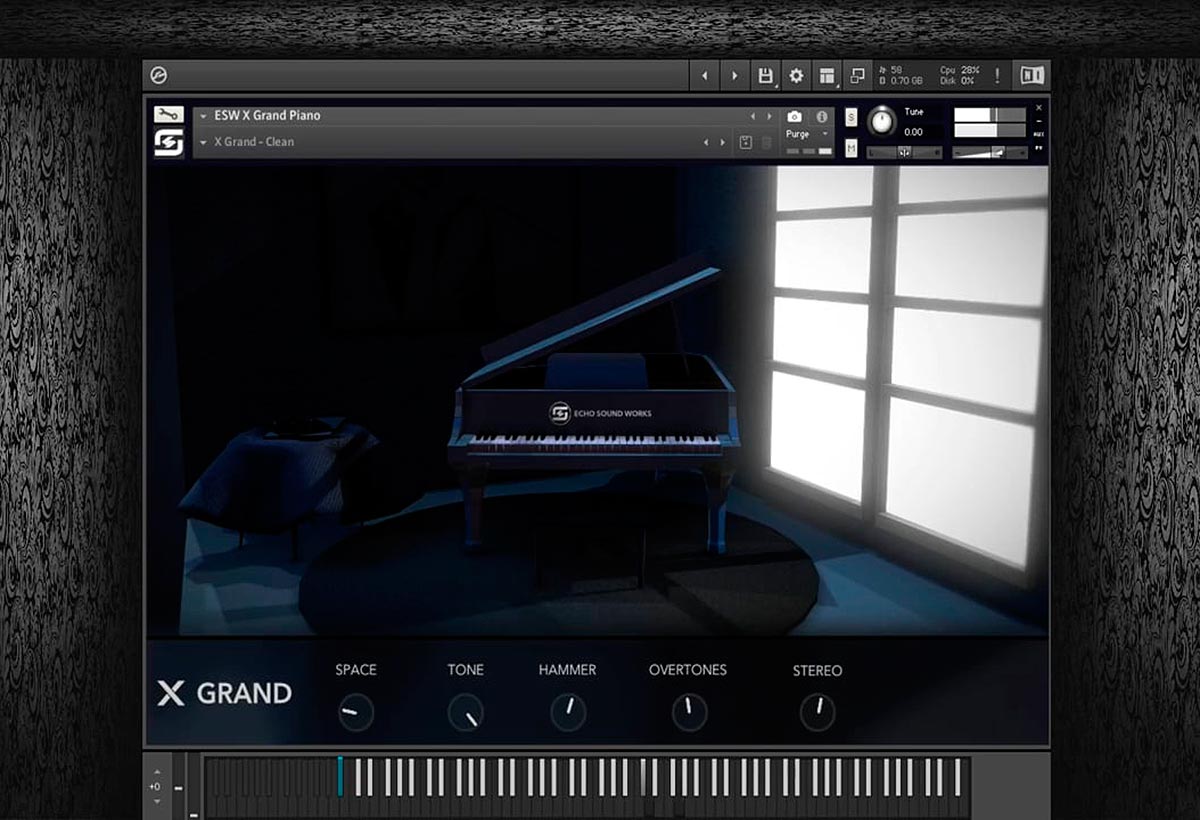Open the save floppy disk menu
Viewport: 1200px width, 820px height.
click(x=766, y=76)
